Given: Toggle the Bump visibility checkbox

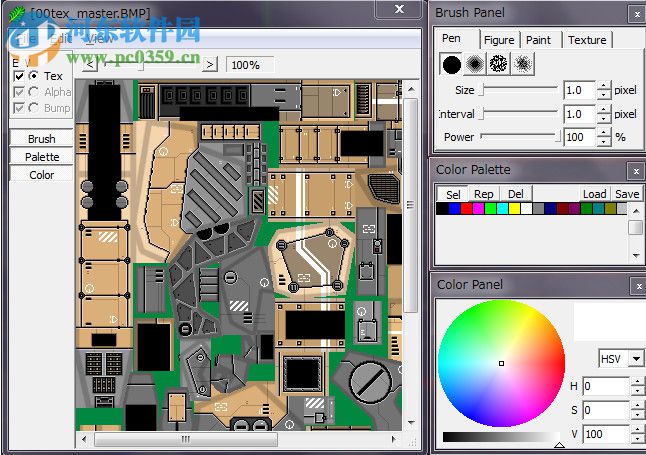Looking at the screenshot, I should pos(19,108).
